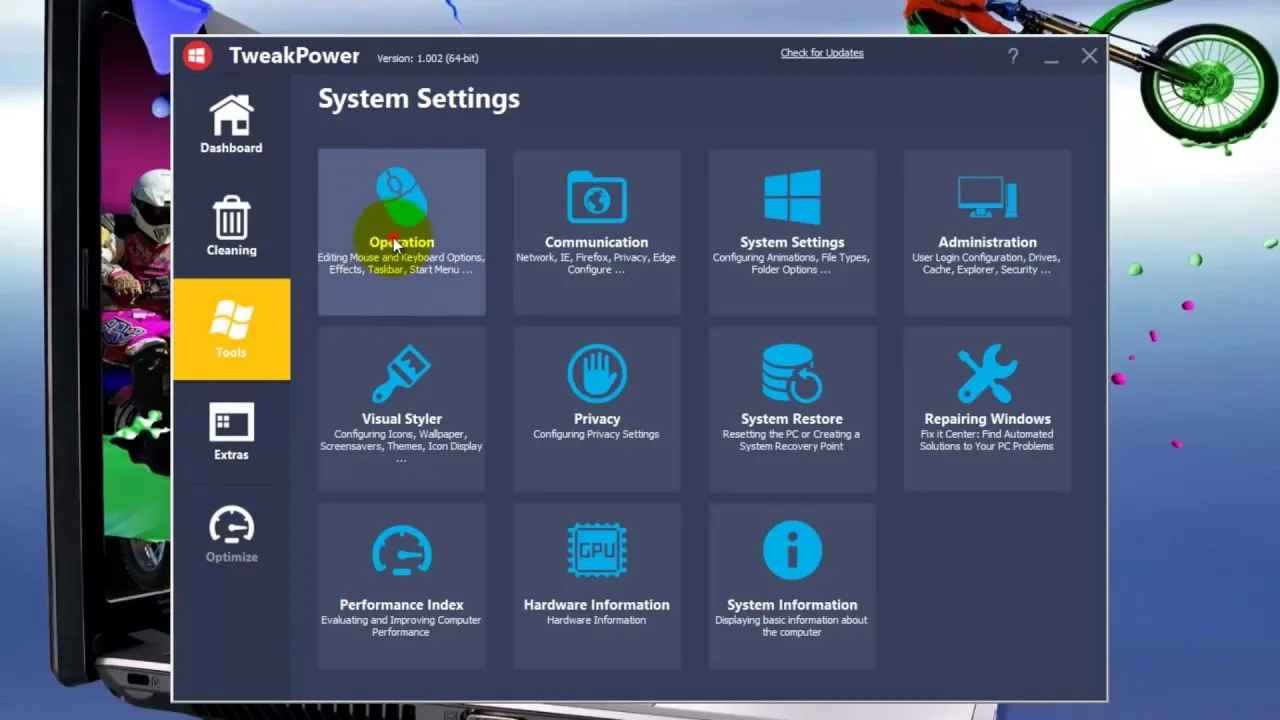Viewport: 1280px width, 720px height.
Task: Click the Communication folder globe icon
Action: coord(597,196)
